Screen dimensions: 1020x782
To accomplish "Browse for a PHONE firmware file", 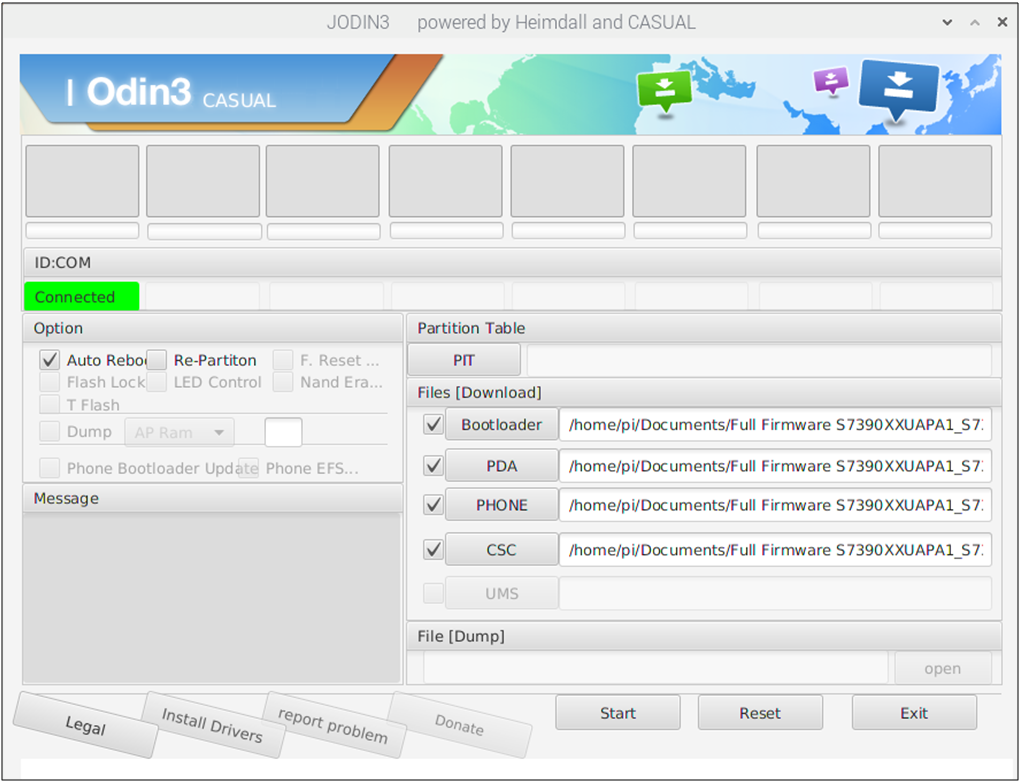I will [x=501, y=505].
